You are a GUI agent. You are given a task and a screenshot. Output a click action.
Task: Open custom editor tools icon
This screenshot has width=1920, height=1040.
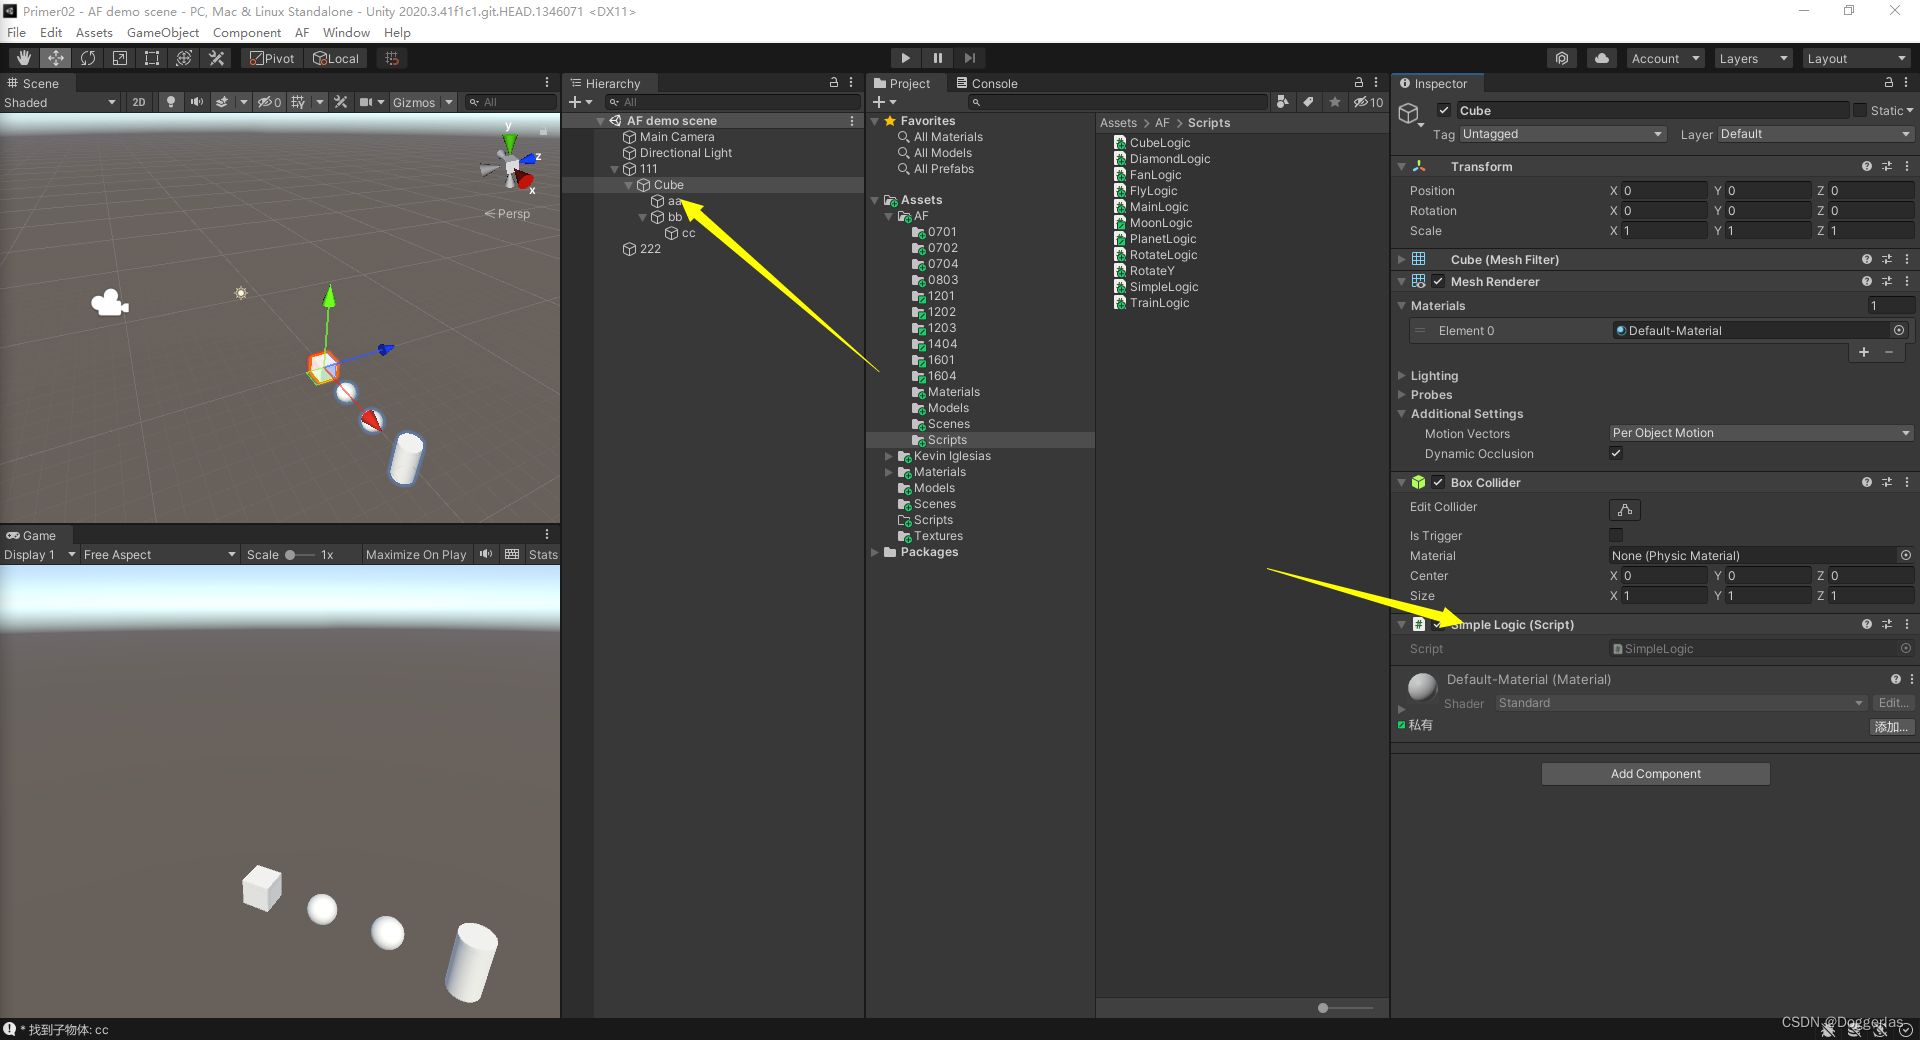tap(216, 58)
